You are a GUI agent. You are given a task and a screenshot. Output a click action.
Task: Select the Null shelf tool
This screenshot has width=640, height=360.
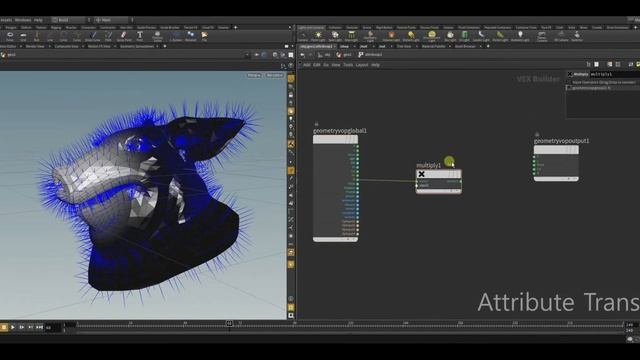coord(37,37)
